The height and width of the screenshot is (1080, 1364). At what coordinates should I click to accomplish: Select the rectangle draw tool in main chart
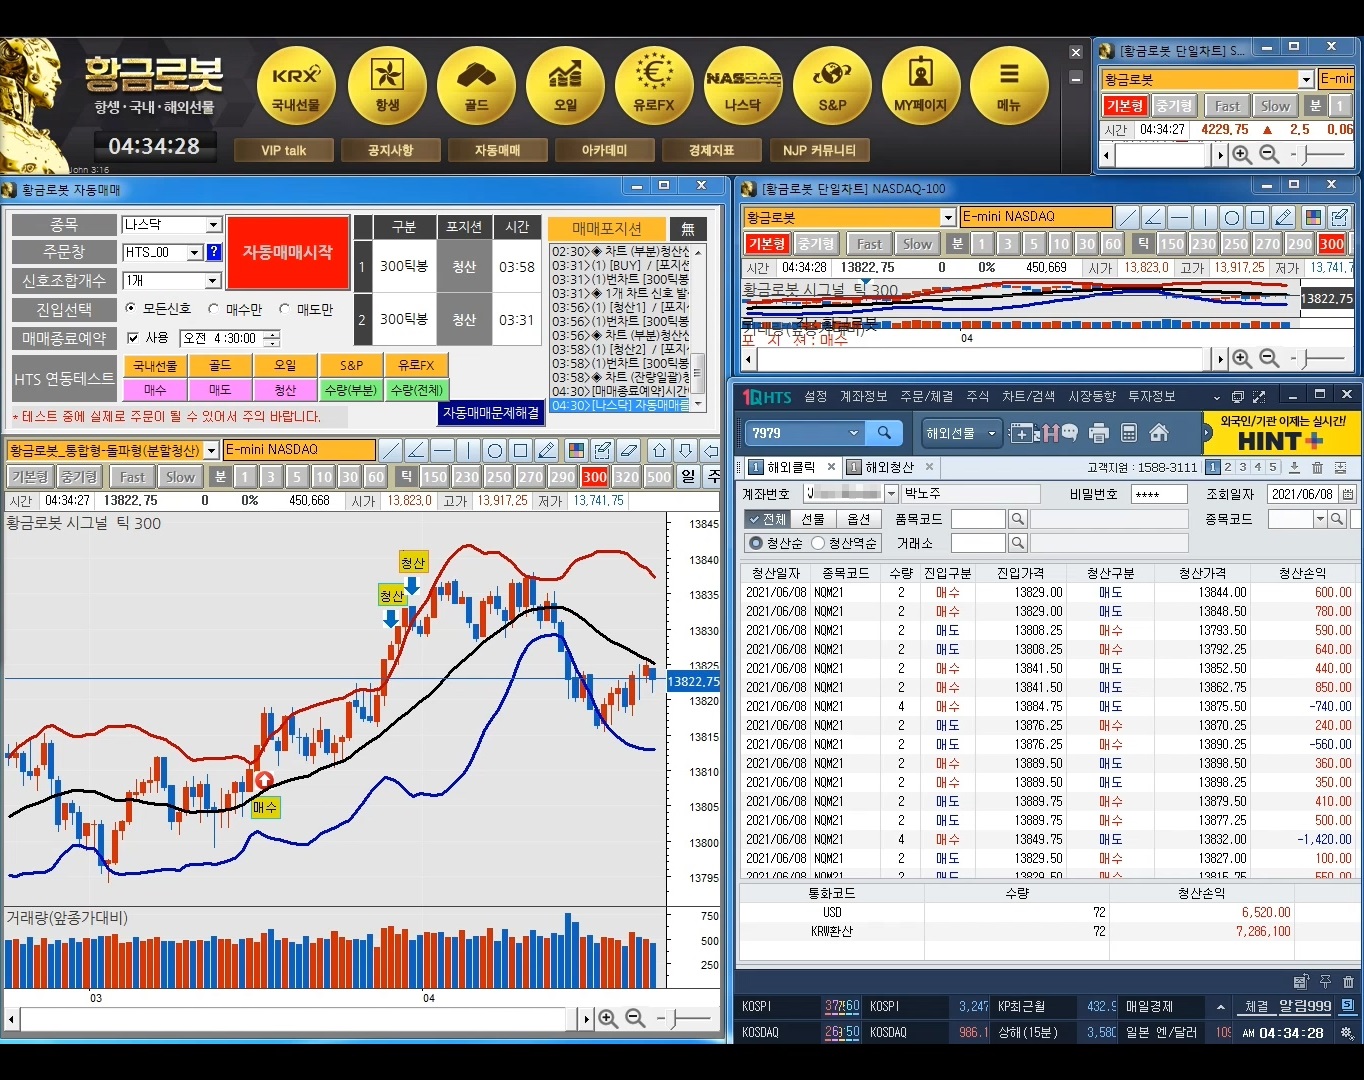521,451
